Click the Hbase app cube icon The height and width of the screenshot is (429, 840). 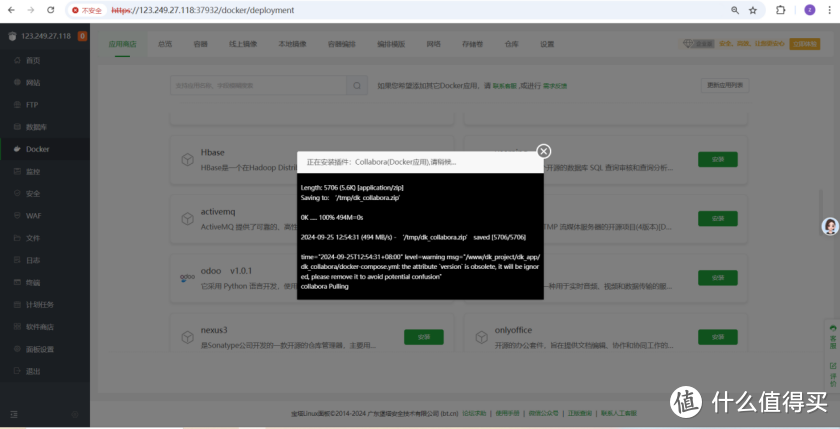point(187,160)
